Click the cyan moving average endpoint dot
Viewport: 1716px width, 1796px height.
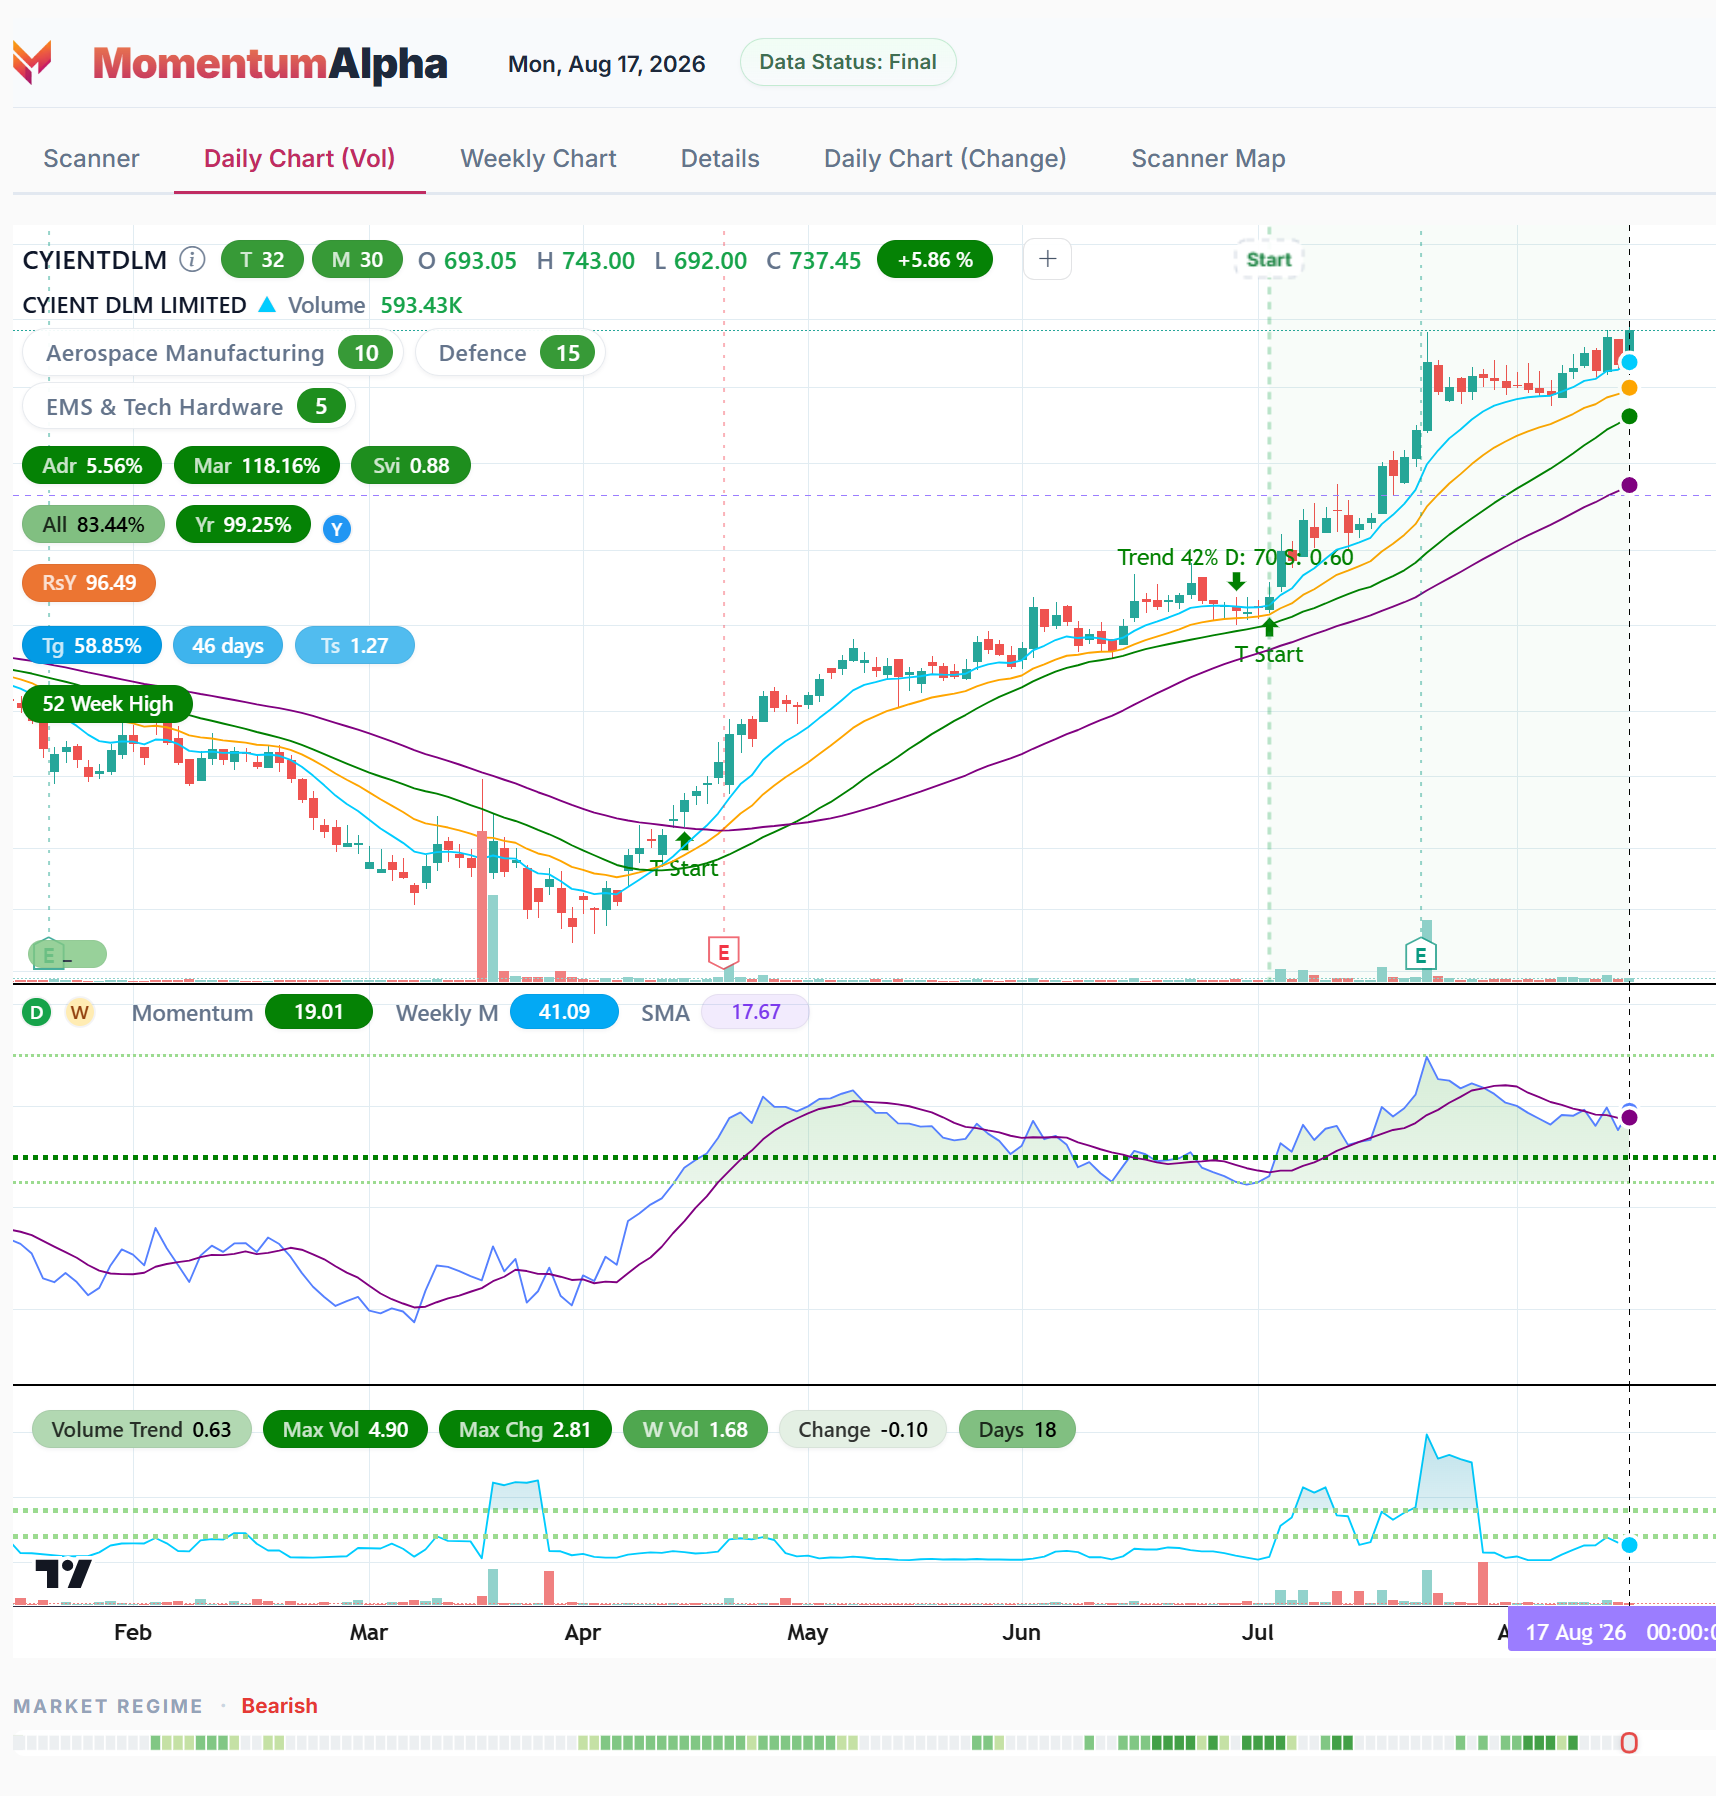pos(1629,362)
